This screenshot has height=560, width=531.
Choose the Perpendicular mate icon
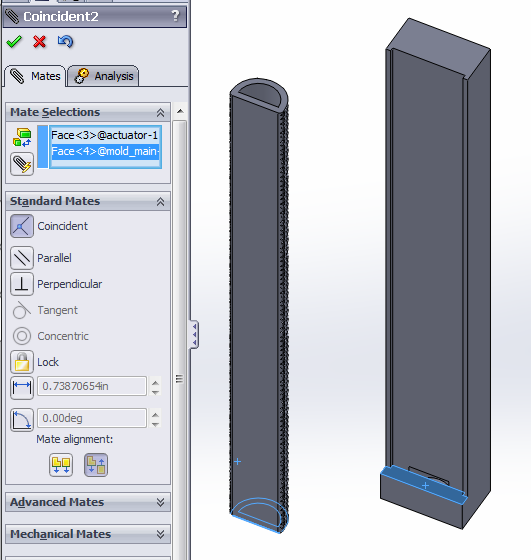point(22,284)
